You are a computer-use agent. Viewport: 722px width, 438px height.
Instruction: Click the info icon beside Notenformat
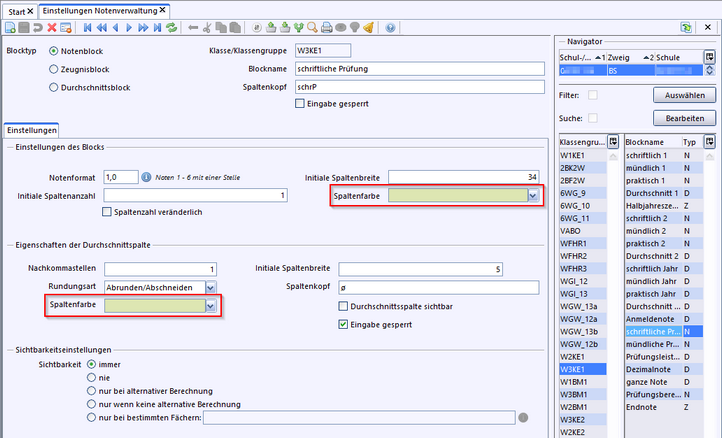[x=147, y=177]
